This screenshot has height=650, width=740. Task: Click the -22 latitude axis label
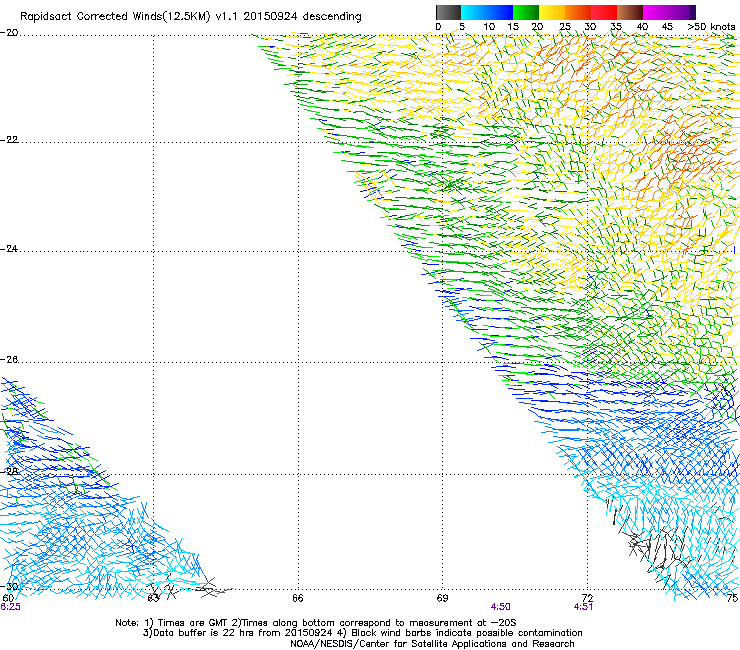click(x=9, y=140)
